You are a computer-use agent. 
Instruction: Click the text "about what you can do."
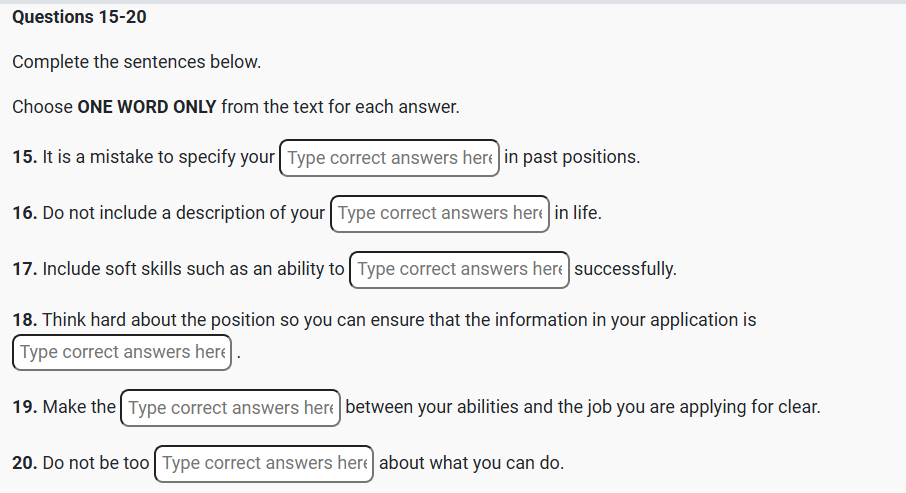[x=471, y=464]
